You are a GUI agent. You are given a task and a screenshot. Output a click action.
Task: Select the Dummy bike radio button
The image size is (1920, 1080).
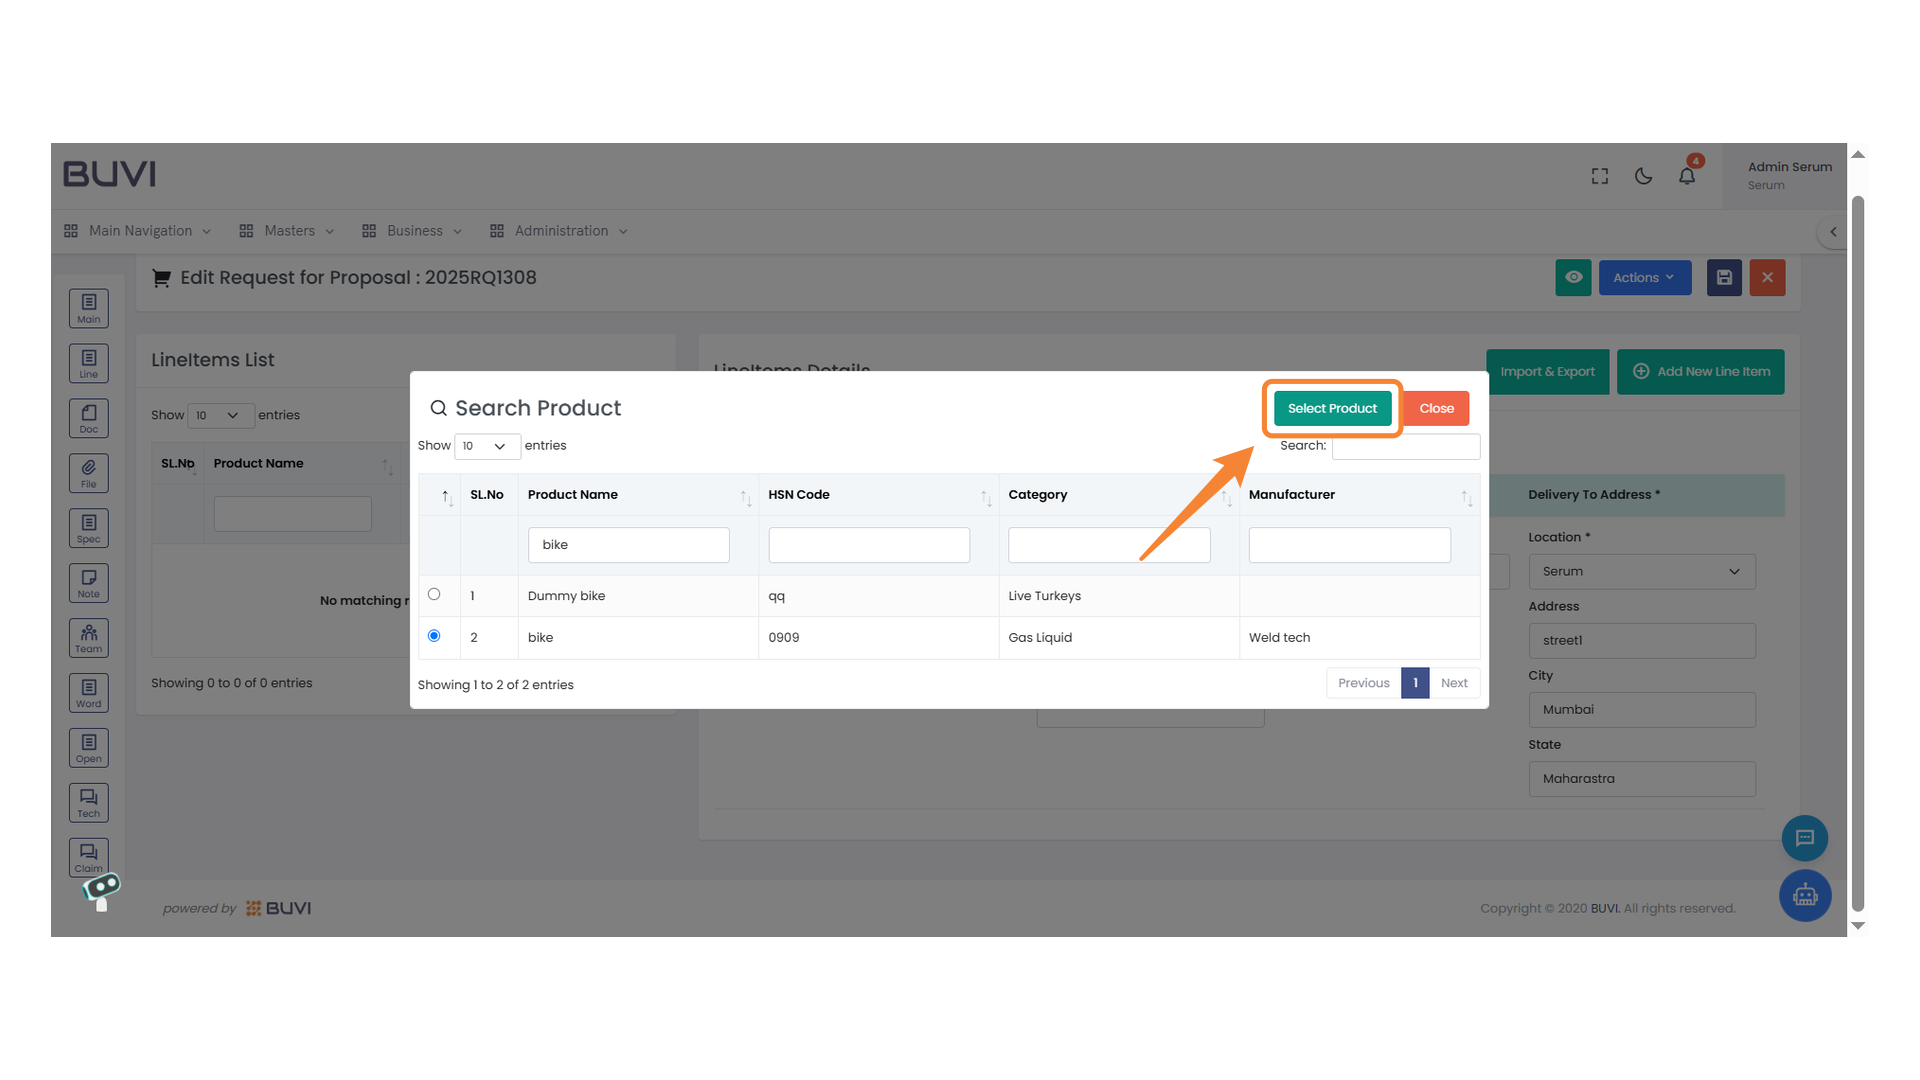(435, 594)
